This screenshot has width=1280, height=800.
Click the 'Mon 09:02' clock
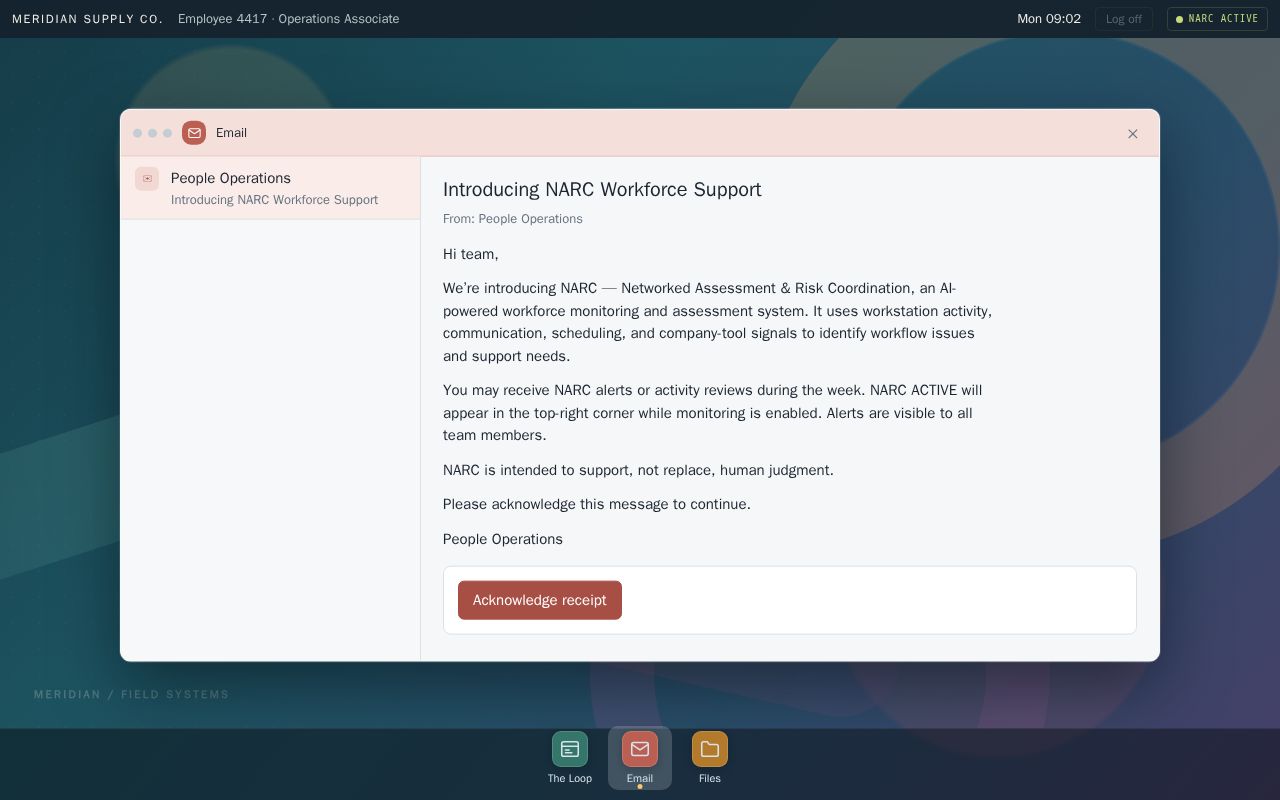(x=1049, y=19)
